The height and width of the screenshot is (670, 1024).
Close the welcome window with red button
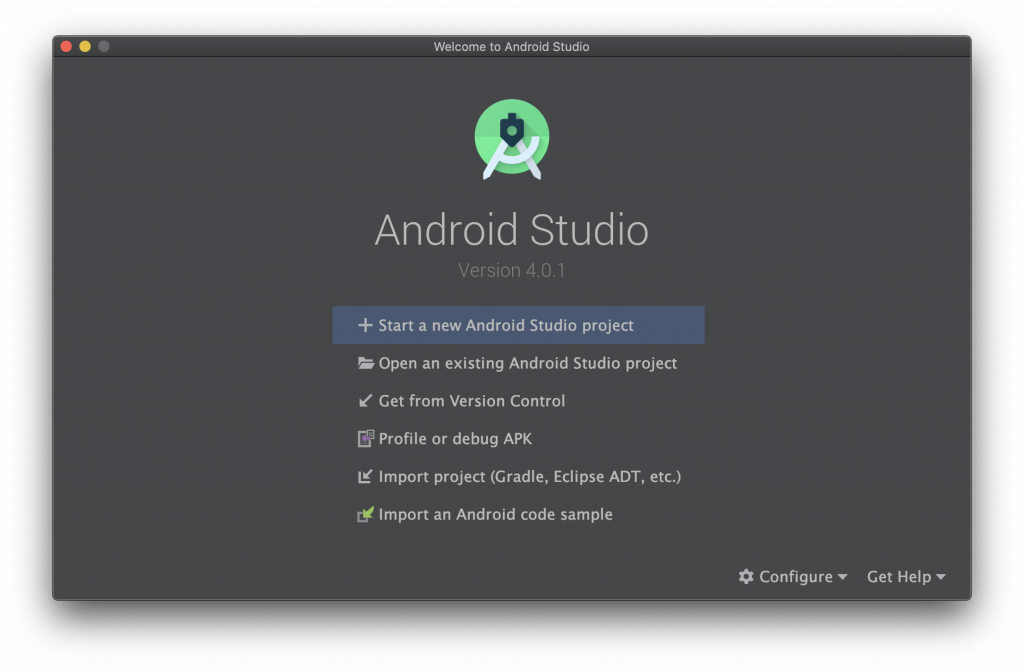tap(66, 46)
